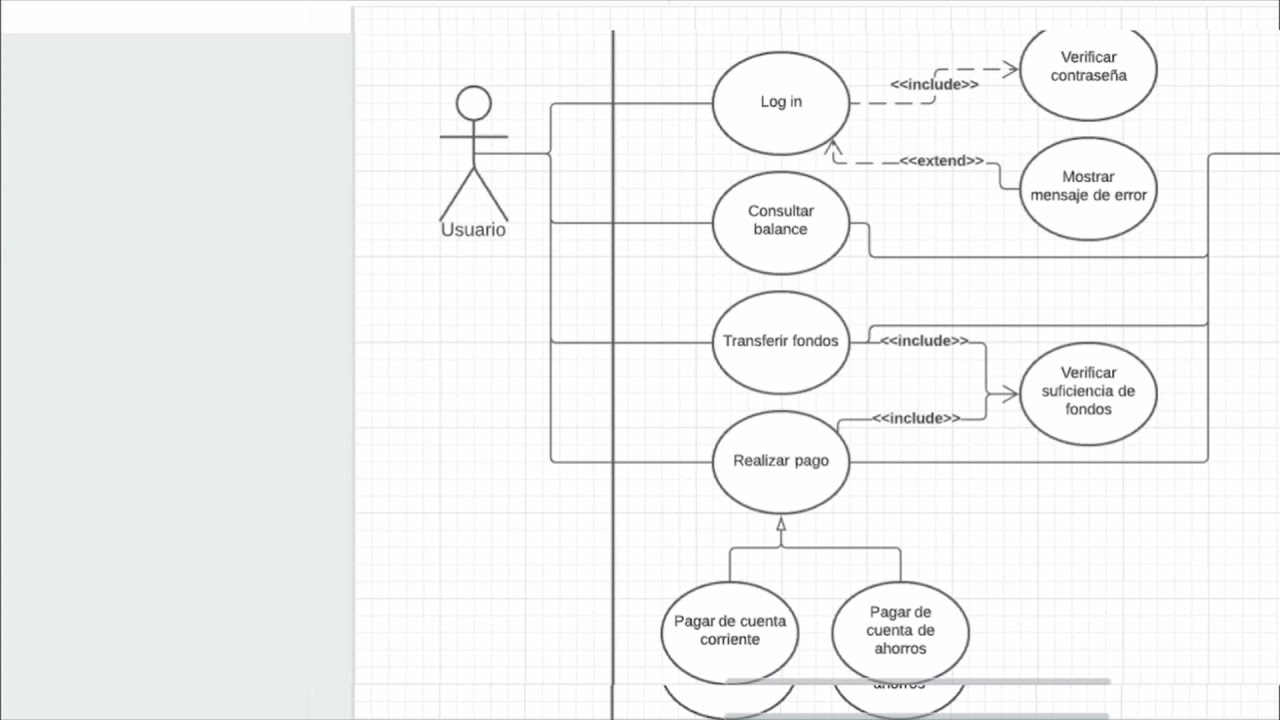1280x720 pixels.
Task: Select the 'Realizar pago' use case
Action: point(781,462)
